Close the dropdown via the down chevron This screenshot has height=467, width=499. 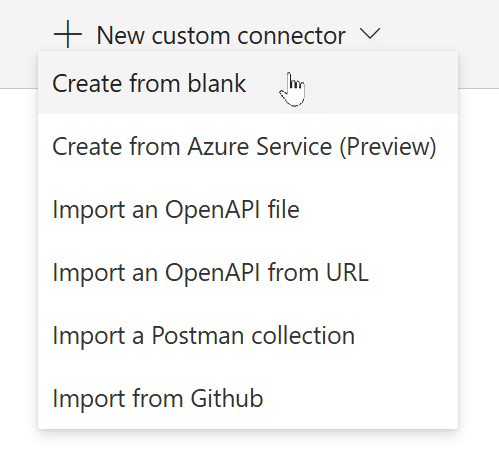coord(370,34)
